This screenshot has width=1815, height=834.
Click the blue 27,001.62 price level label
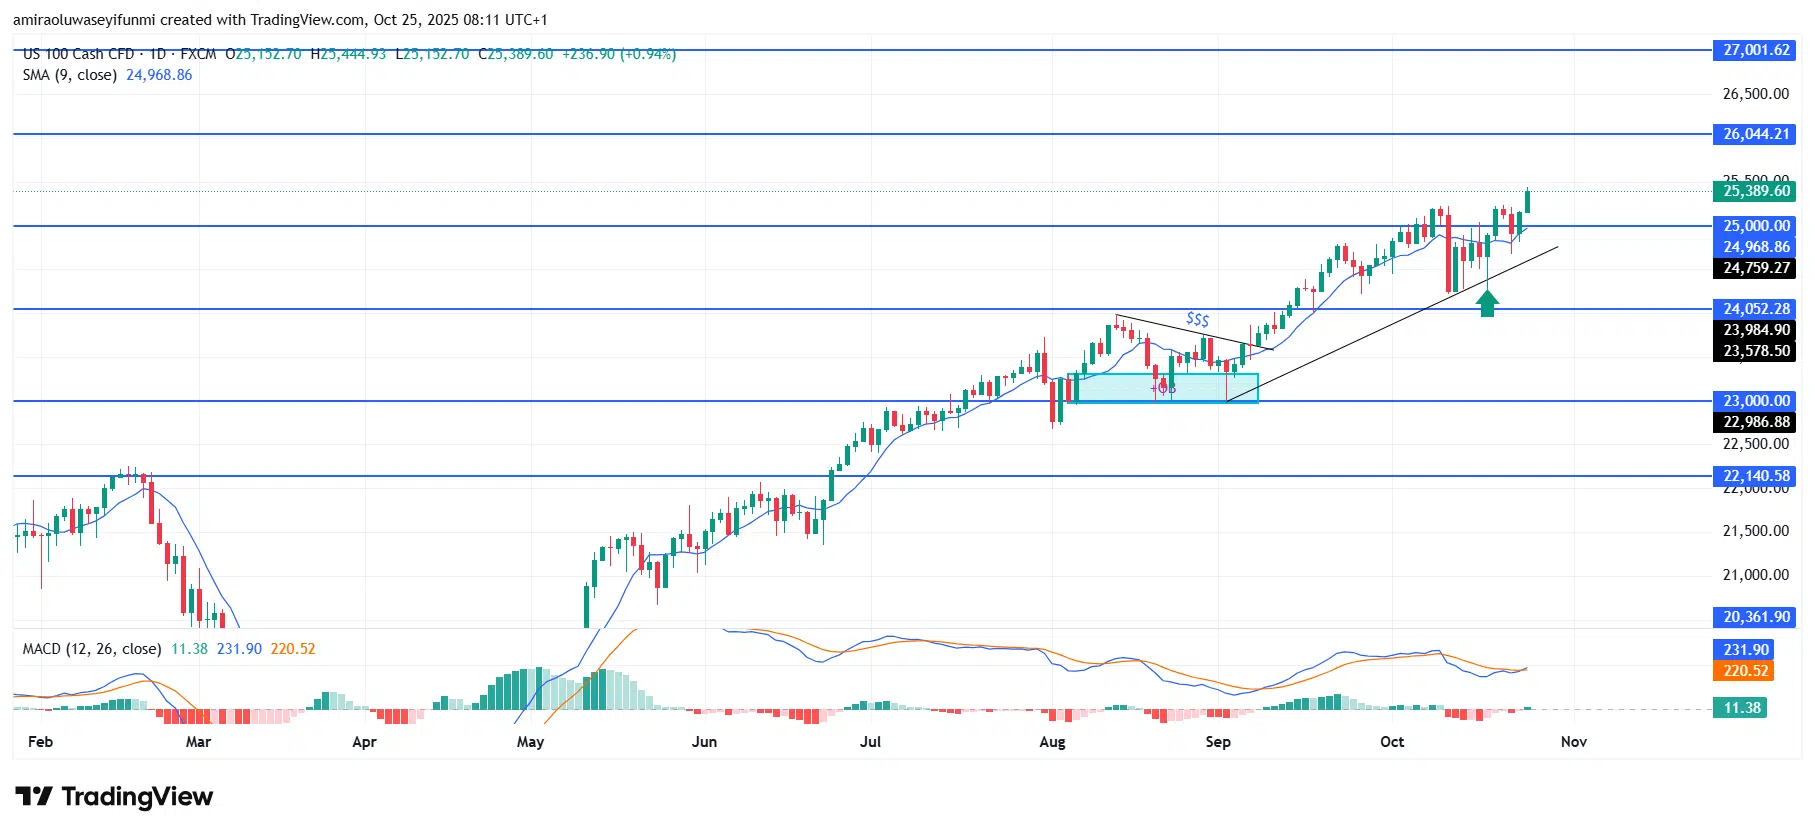pyautogui.click(x=1755, y=50)
